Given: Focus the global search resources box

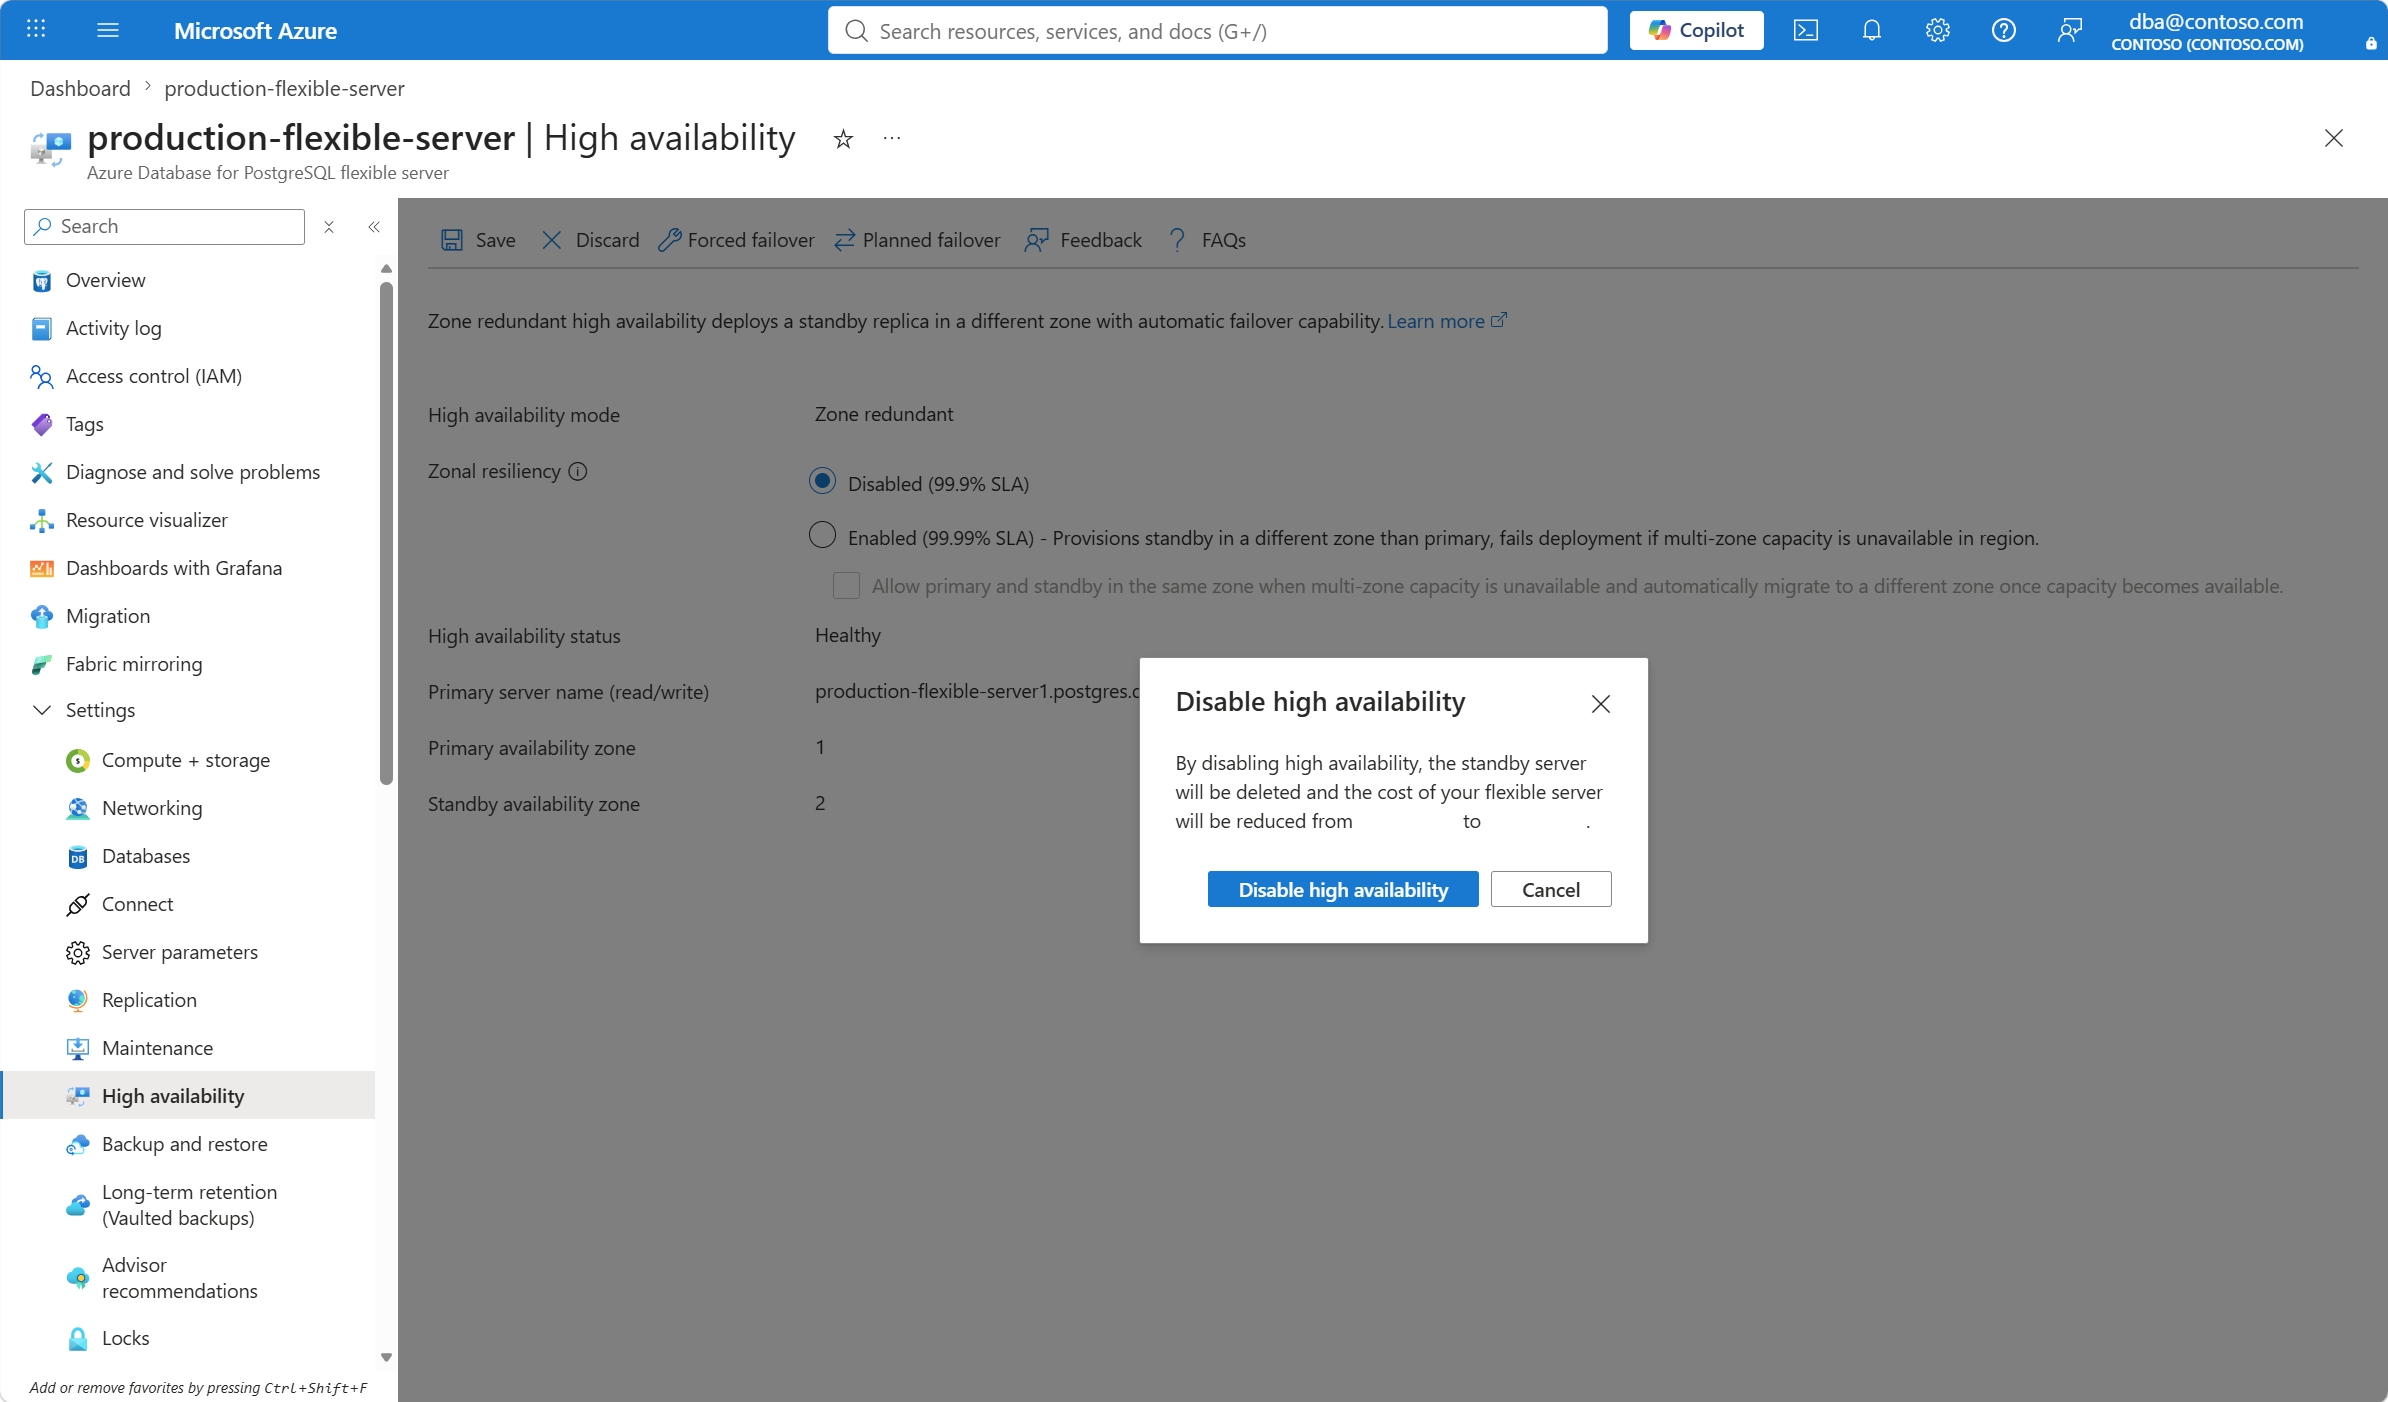Looking at the screenshot, I should (x=1217, y=30).
